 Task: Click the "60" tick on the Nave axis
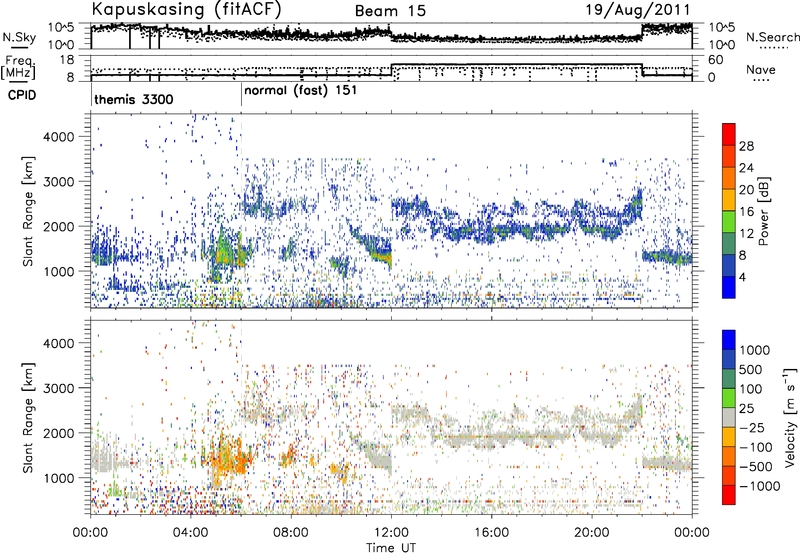point(716,60)
